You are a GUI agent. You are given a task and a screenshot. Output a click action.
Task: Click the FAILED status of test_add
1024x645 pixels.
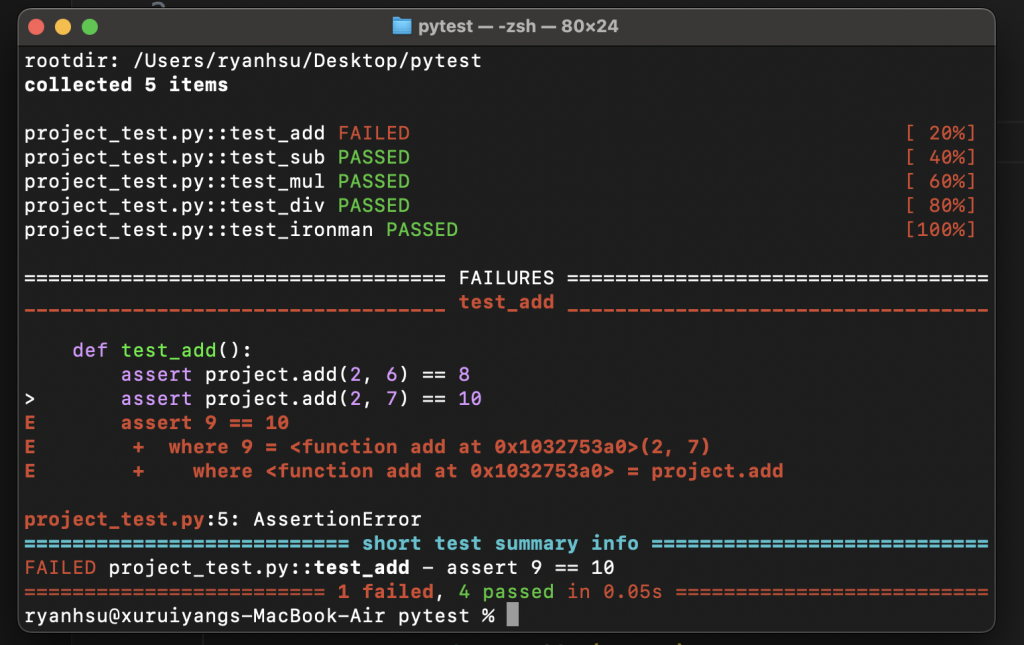click(x=374, y=133)
